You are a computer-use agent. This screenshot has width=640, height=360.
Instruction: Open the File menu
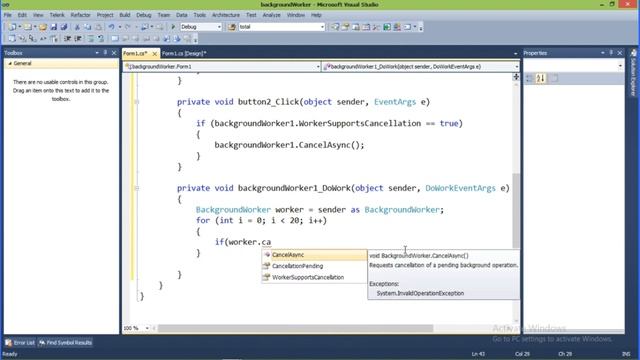[x=8, y=15]
